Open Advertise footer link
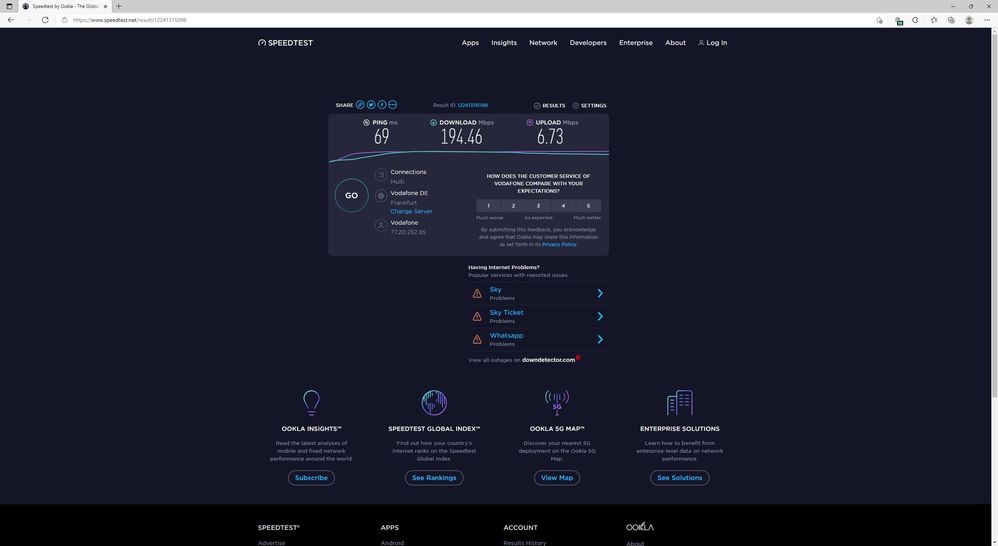This screenshot has width=998, height=546. [x=272, y=543]
